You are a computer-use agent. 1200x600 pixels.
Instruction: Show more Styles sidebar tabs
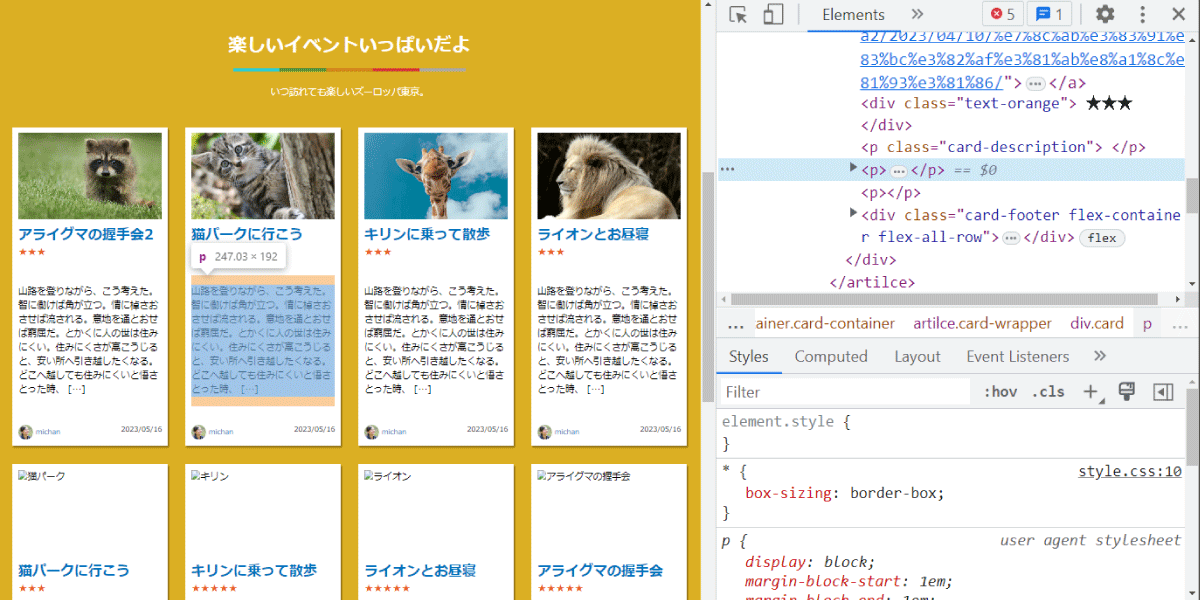tap(1100, 356)
